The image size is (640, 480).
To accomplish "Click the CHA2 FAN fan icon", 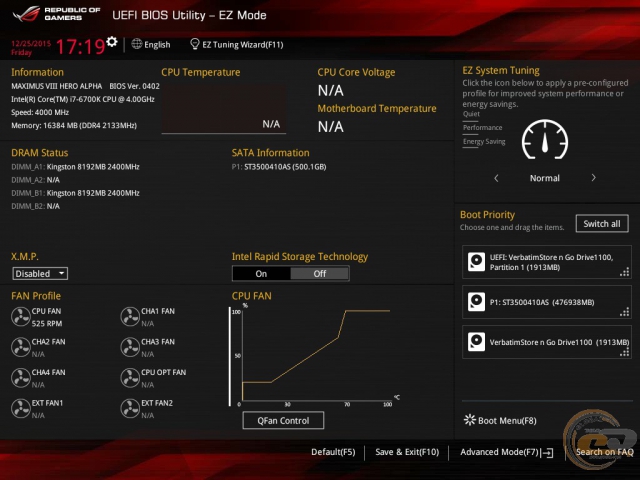I will coord(20,347).
